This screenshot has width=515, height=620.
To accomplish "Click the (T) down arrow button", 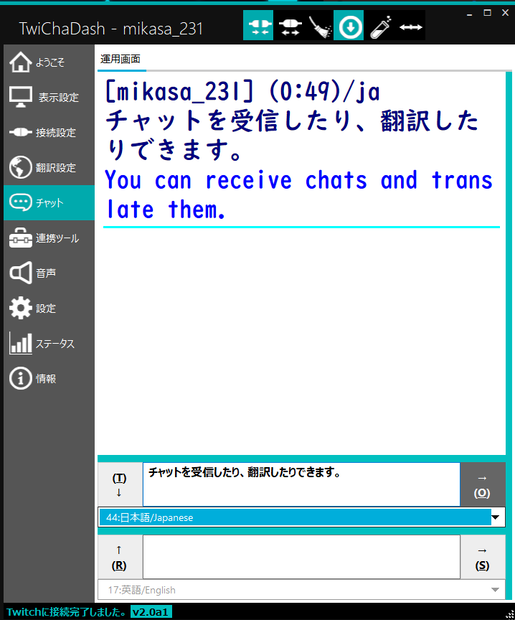I will (x=119, y=485).
